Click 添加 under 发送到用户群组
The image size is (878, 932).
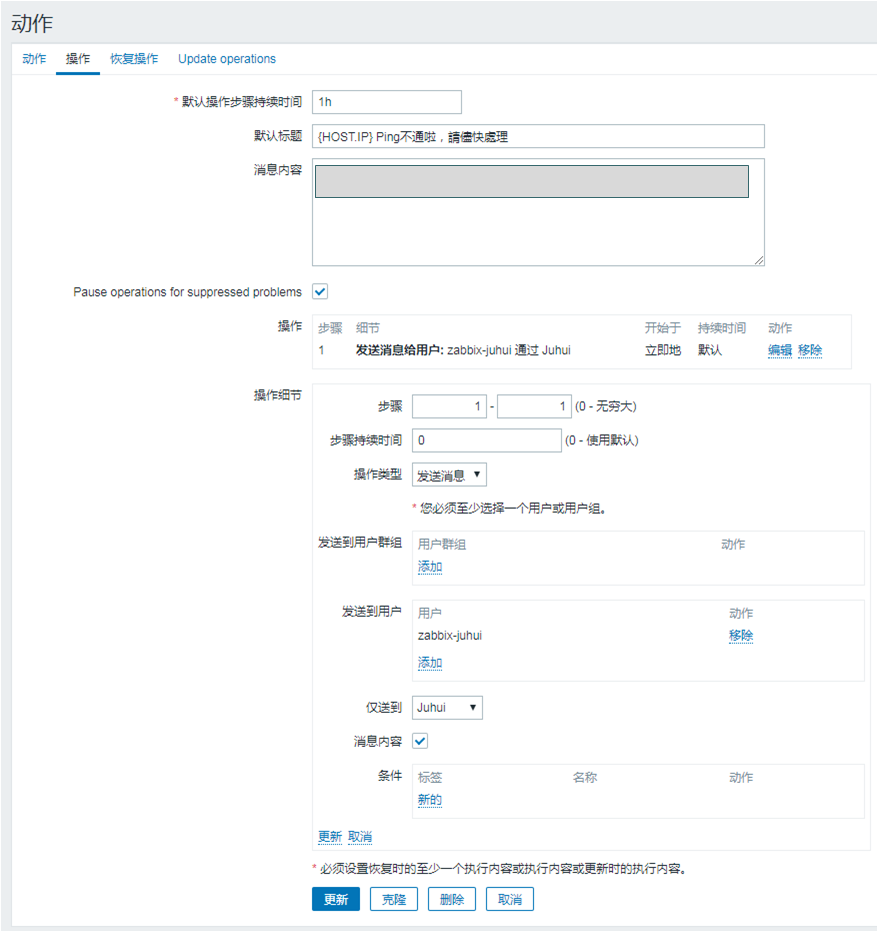pyautogui.click(x=429, y=566)
